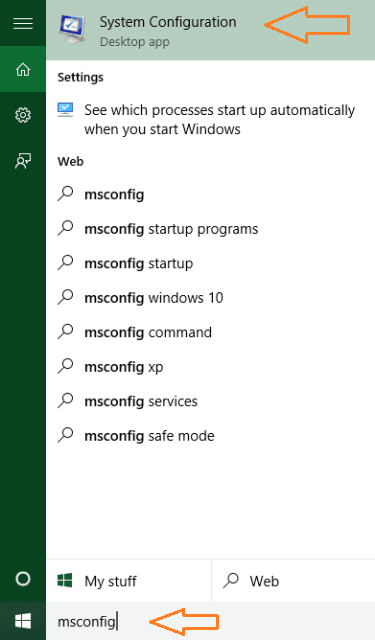The width and height of the screenshot is (375, 640).
Task: Click the feedback person icon
Action: (23, 161)
